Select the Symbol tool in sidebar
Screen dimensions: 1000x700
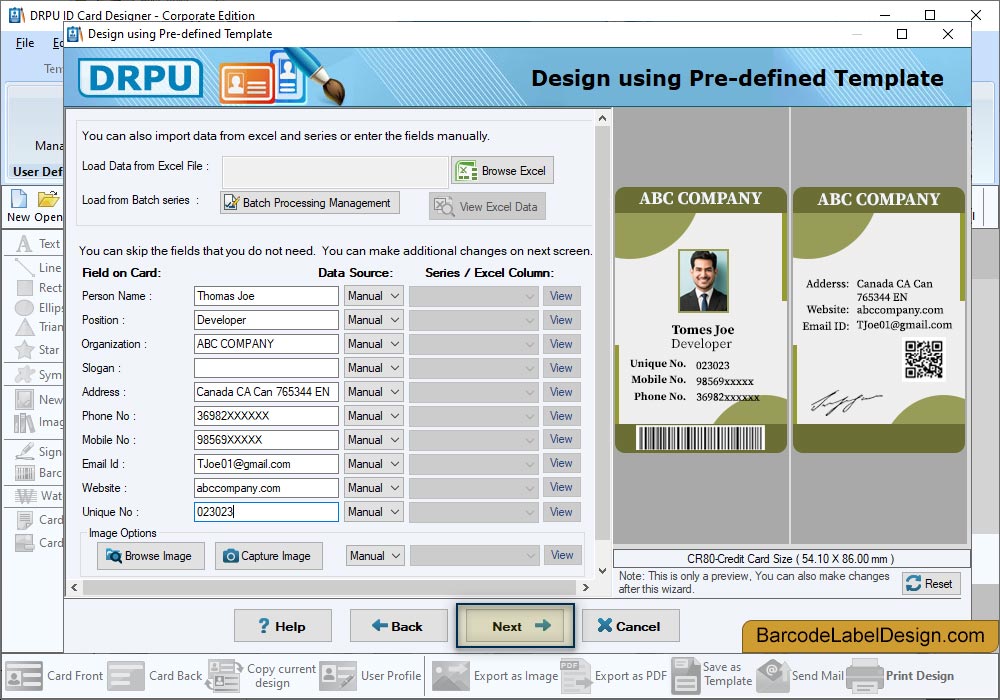pyautogui.click(x=38, y=374)
